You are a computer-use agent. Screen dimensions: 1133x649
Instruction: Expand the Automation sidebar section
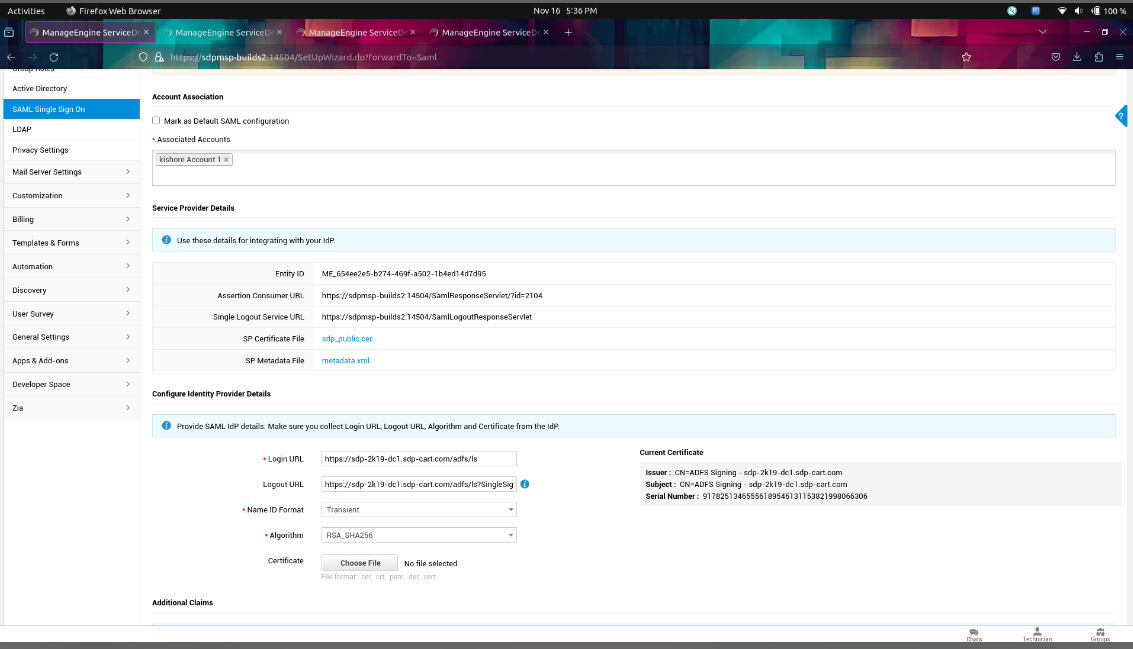[70, 267]
